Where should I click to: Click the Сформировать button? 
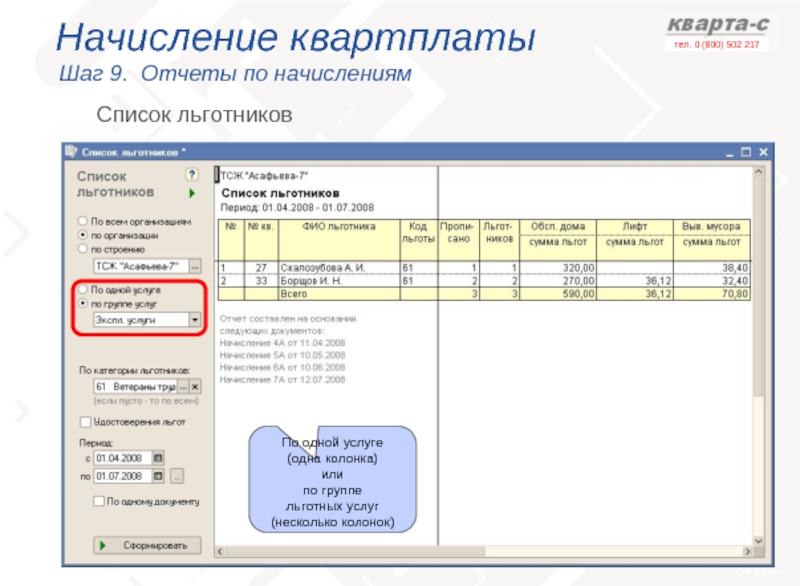coord(147,545)
